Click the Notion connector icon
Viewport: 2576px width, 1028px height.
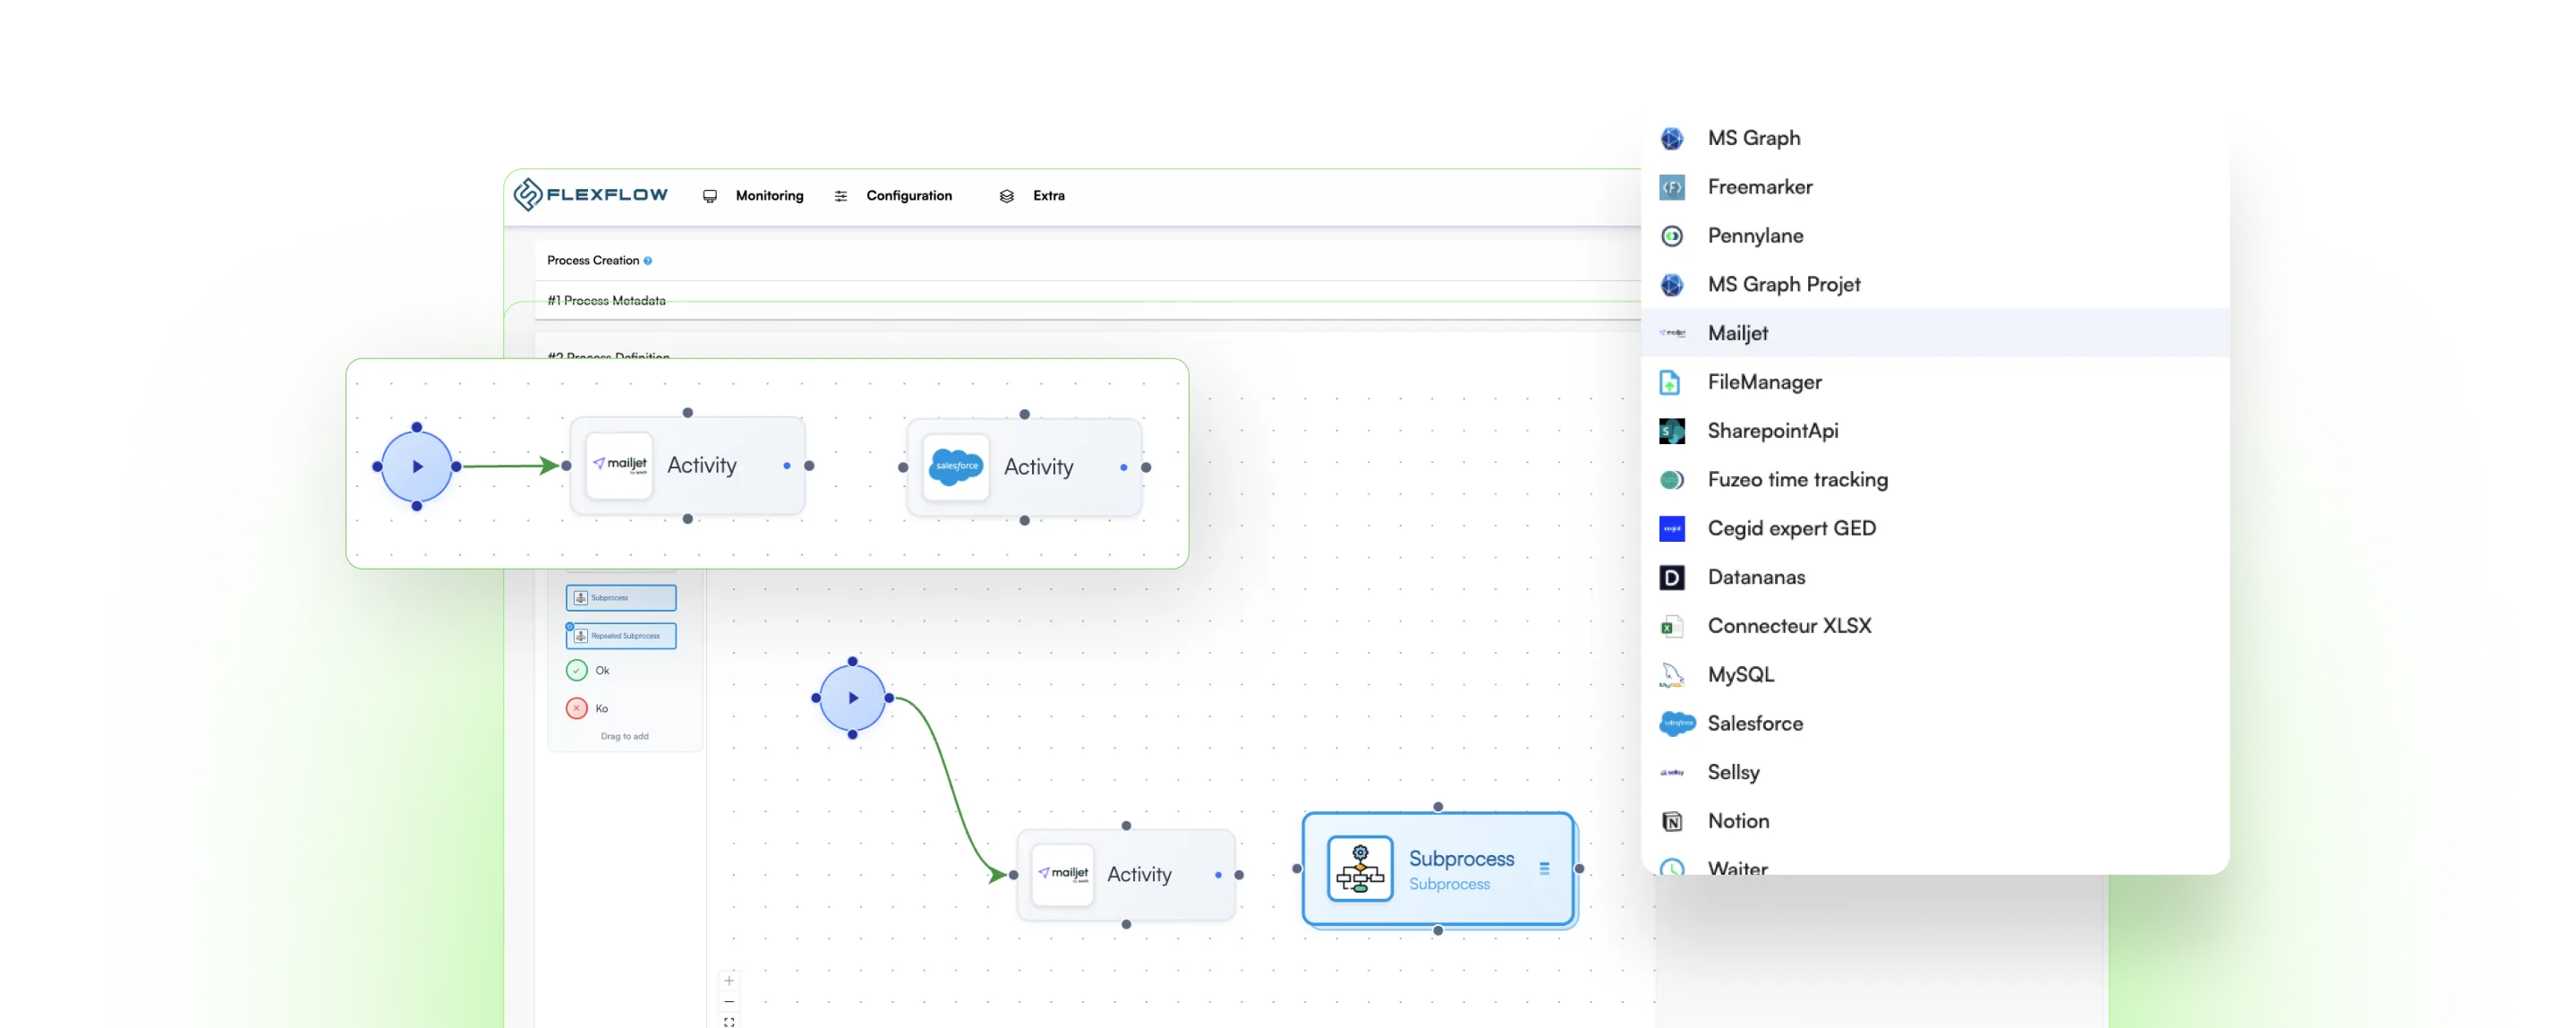coord(1671,821)
